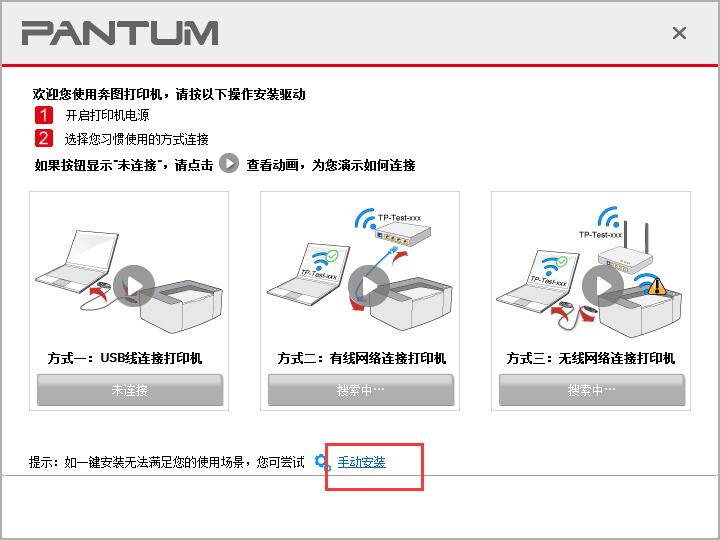
Task: Click 搜索中 button under wireless network method
Action: pyautogui.click(x=592, y=390)
